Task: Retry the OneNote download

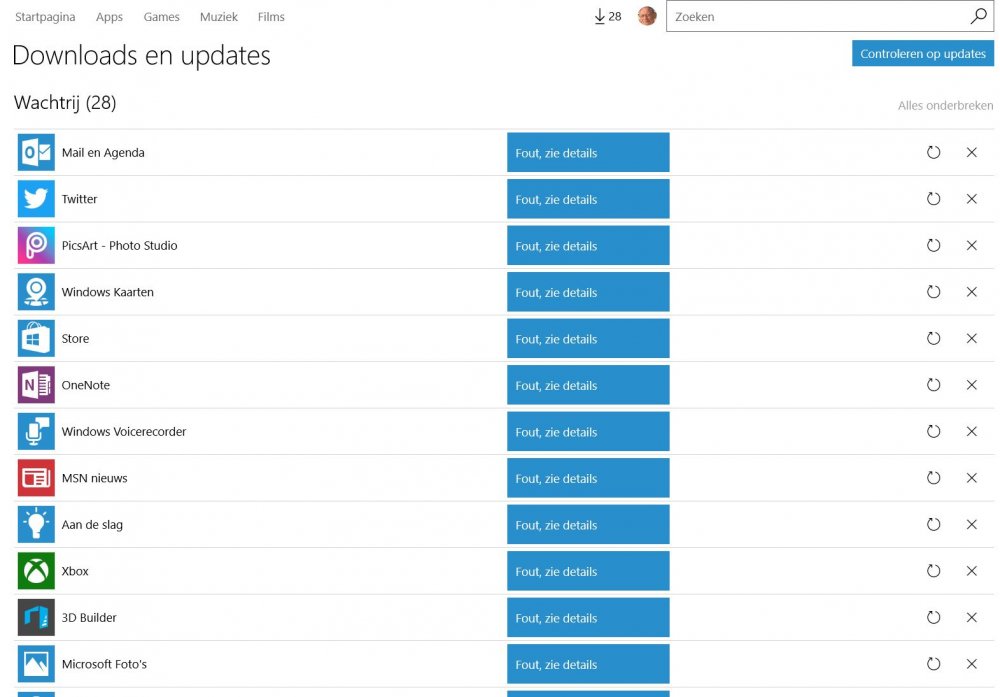Action: pos(934,385)
